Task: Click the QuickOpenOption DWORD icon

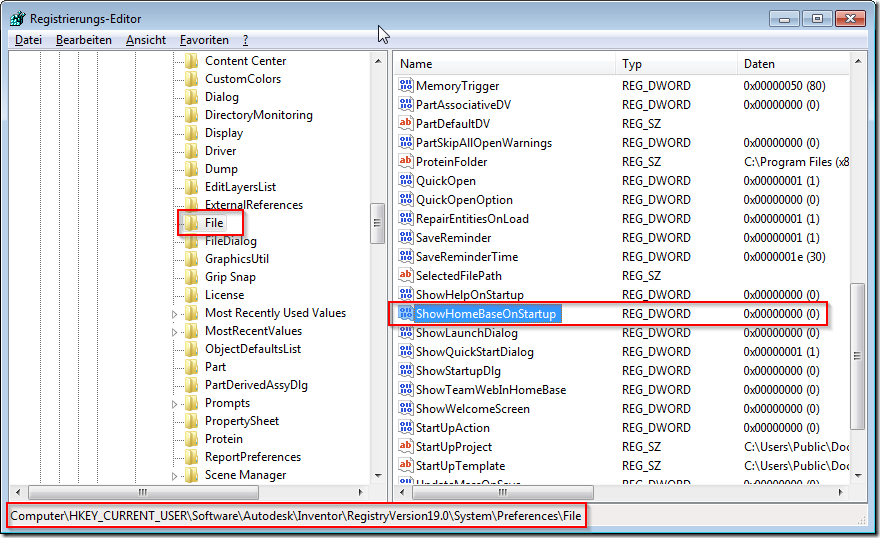Action: (405, 200)
